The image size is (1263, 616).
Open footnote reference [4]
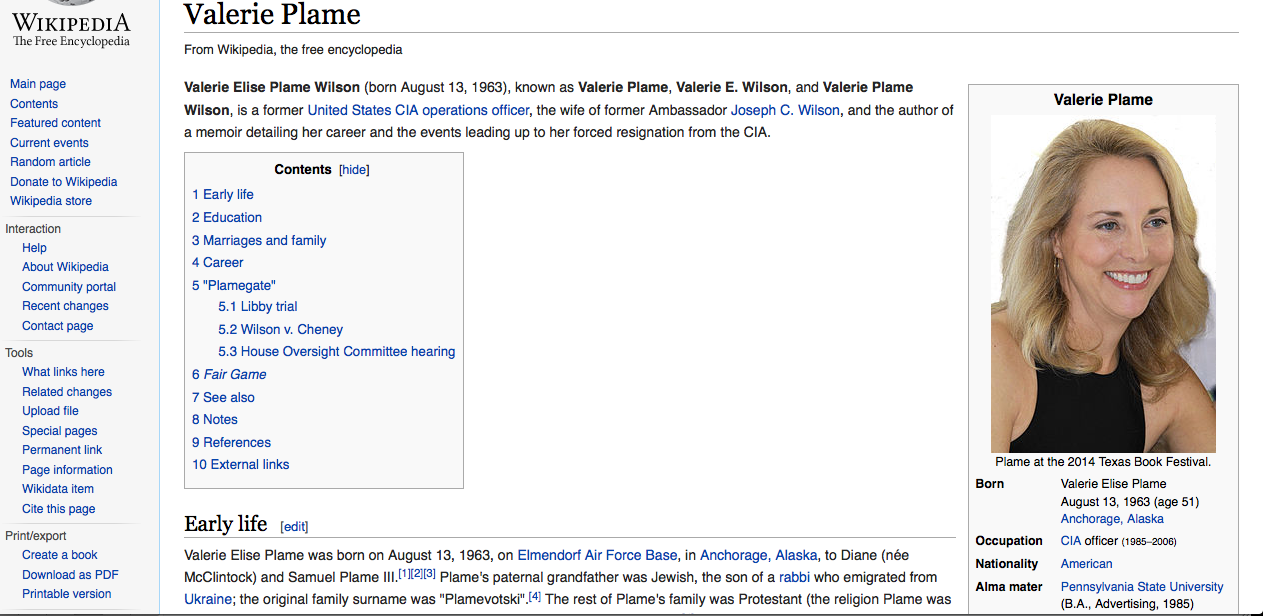535,596
